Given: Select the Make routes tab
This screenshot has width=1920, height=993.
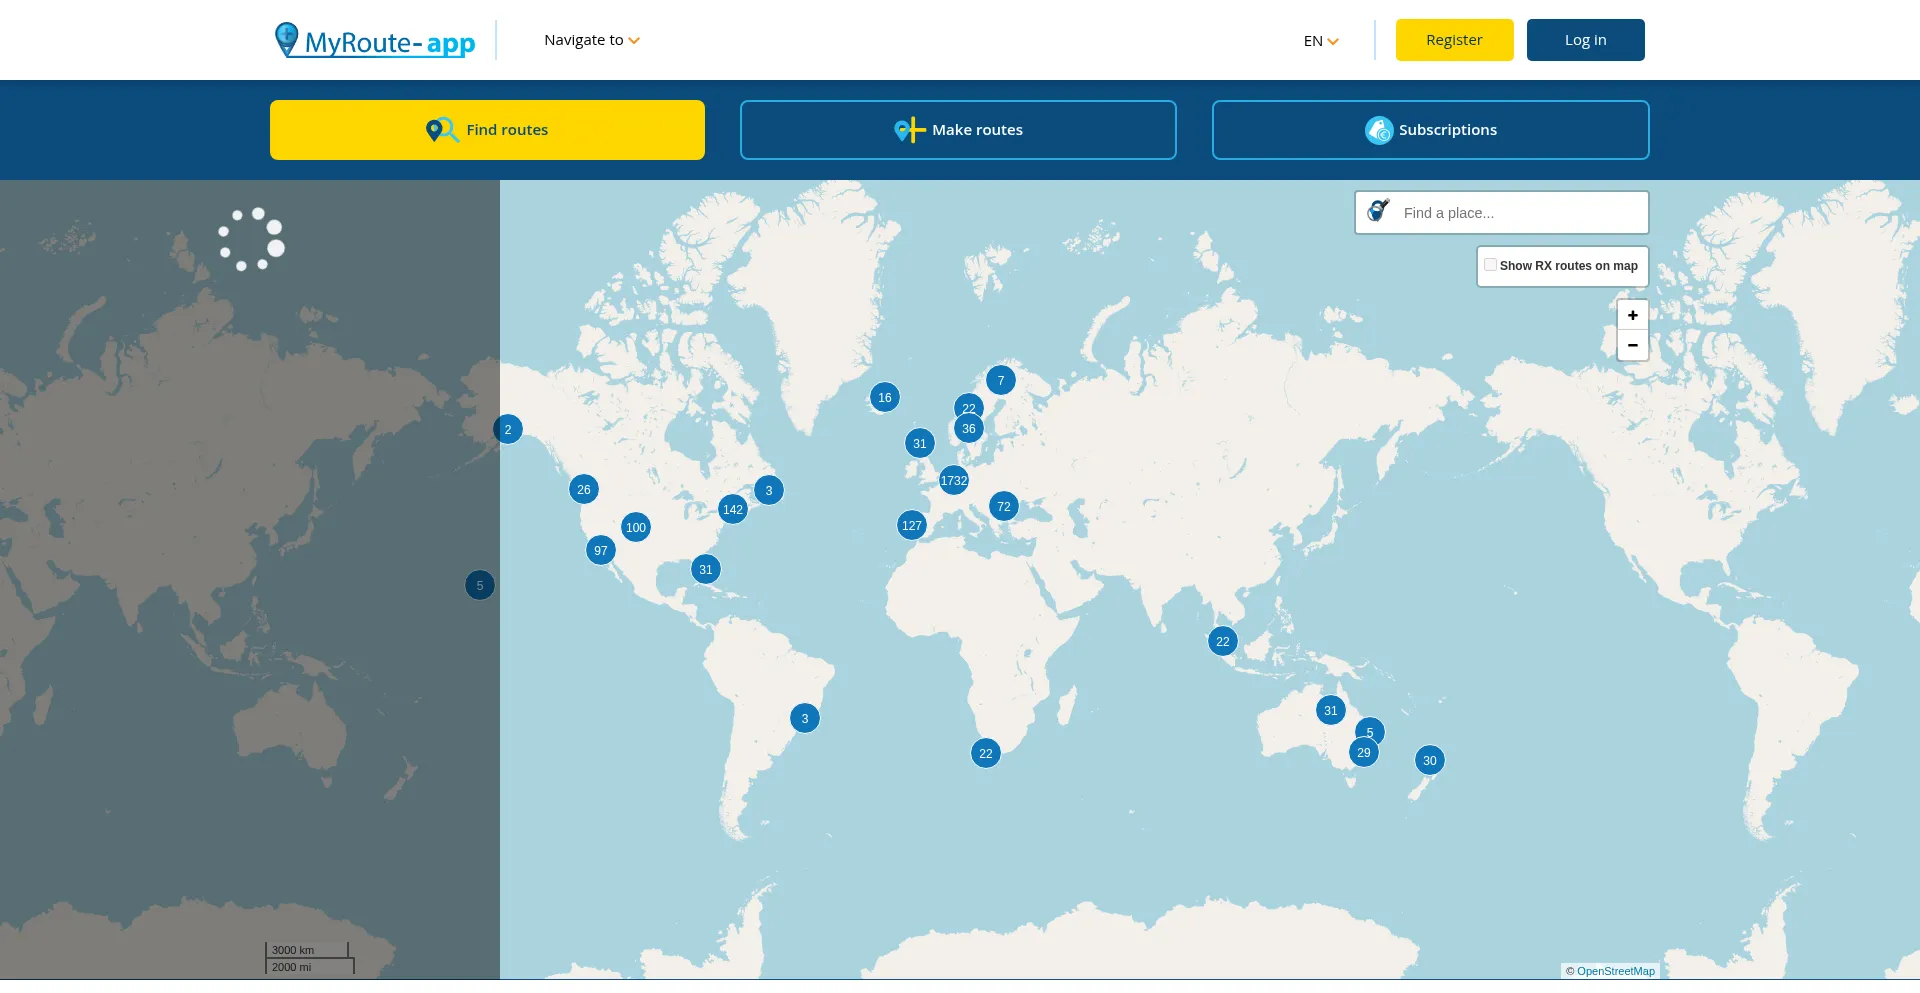Looking at the screenshot, I should pyautogui.click(x=958, y=130).
